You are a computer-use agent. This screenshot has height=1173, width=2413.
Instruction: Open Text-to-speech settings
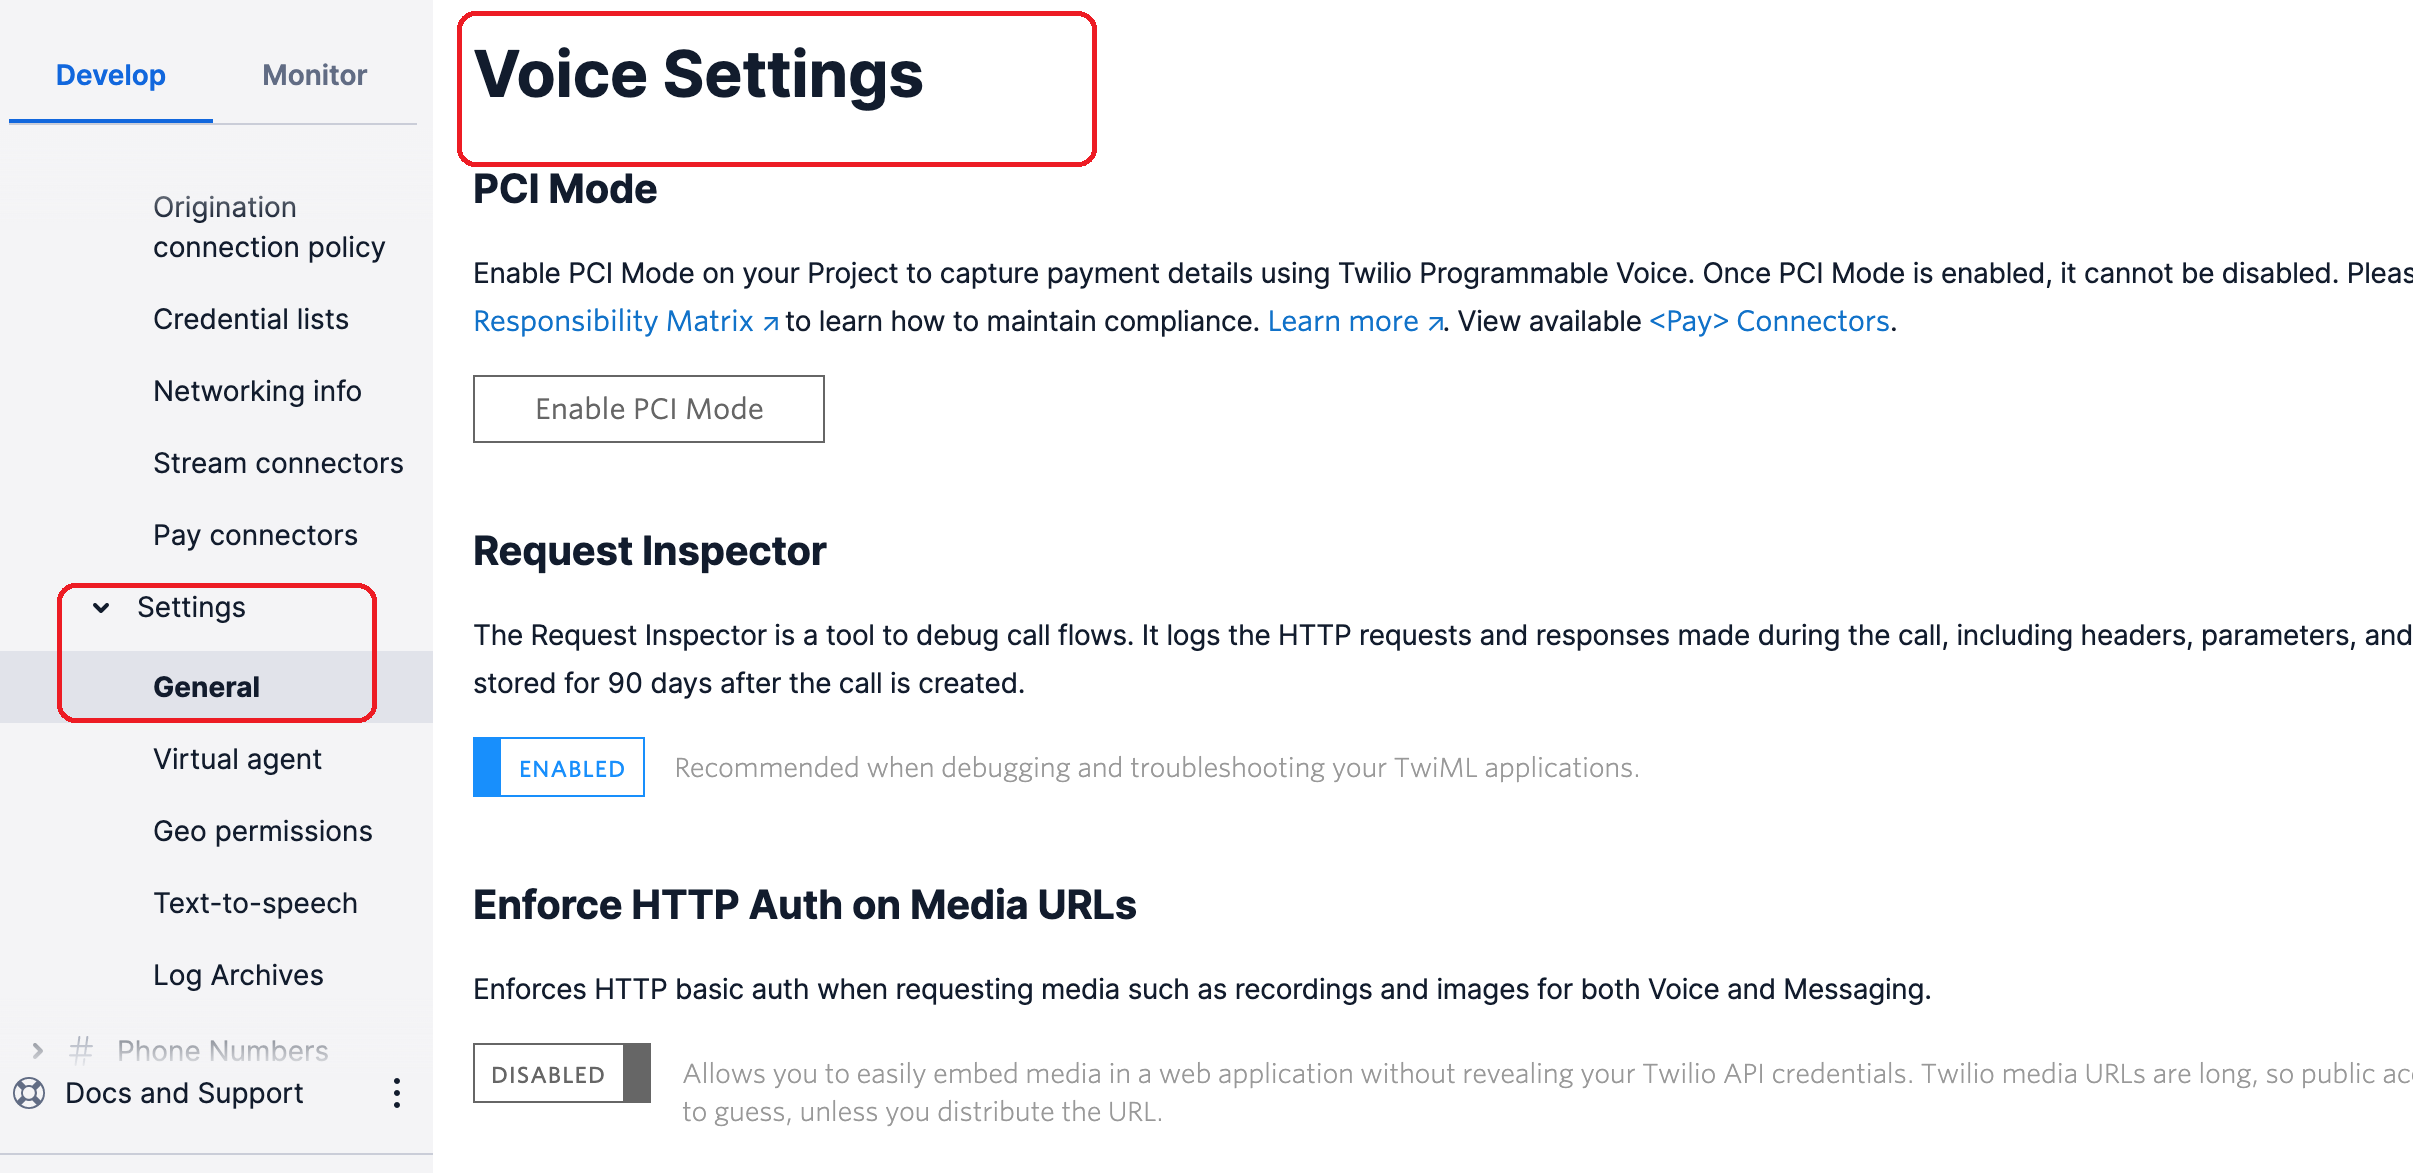(255, 903)
